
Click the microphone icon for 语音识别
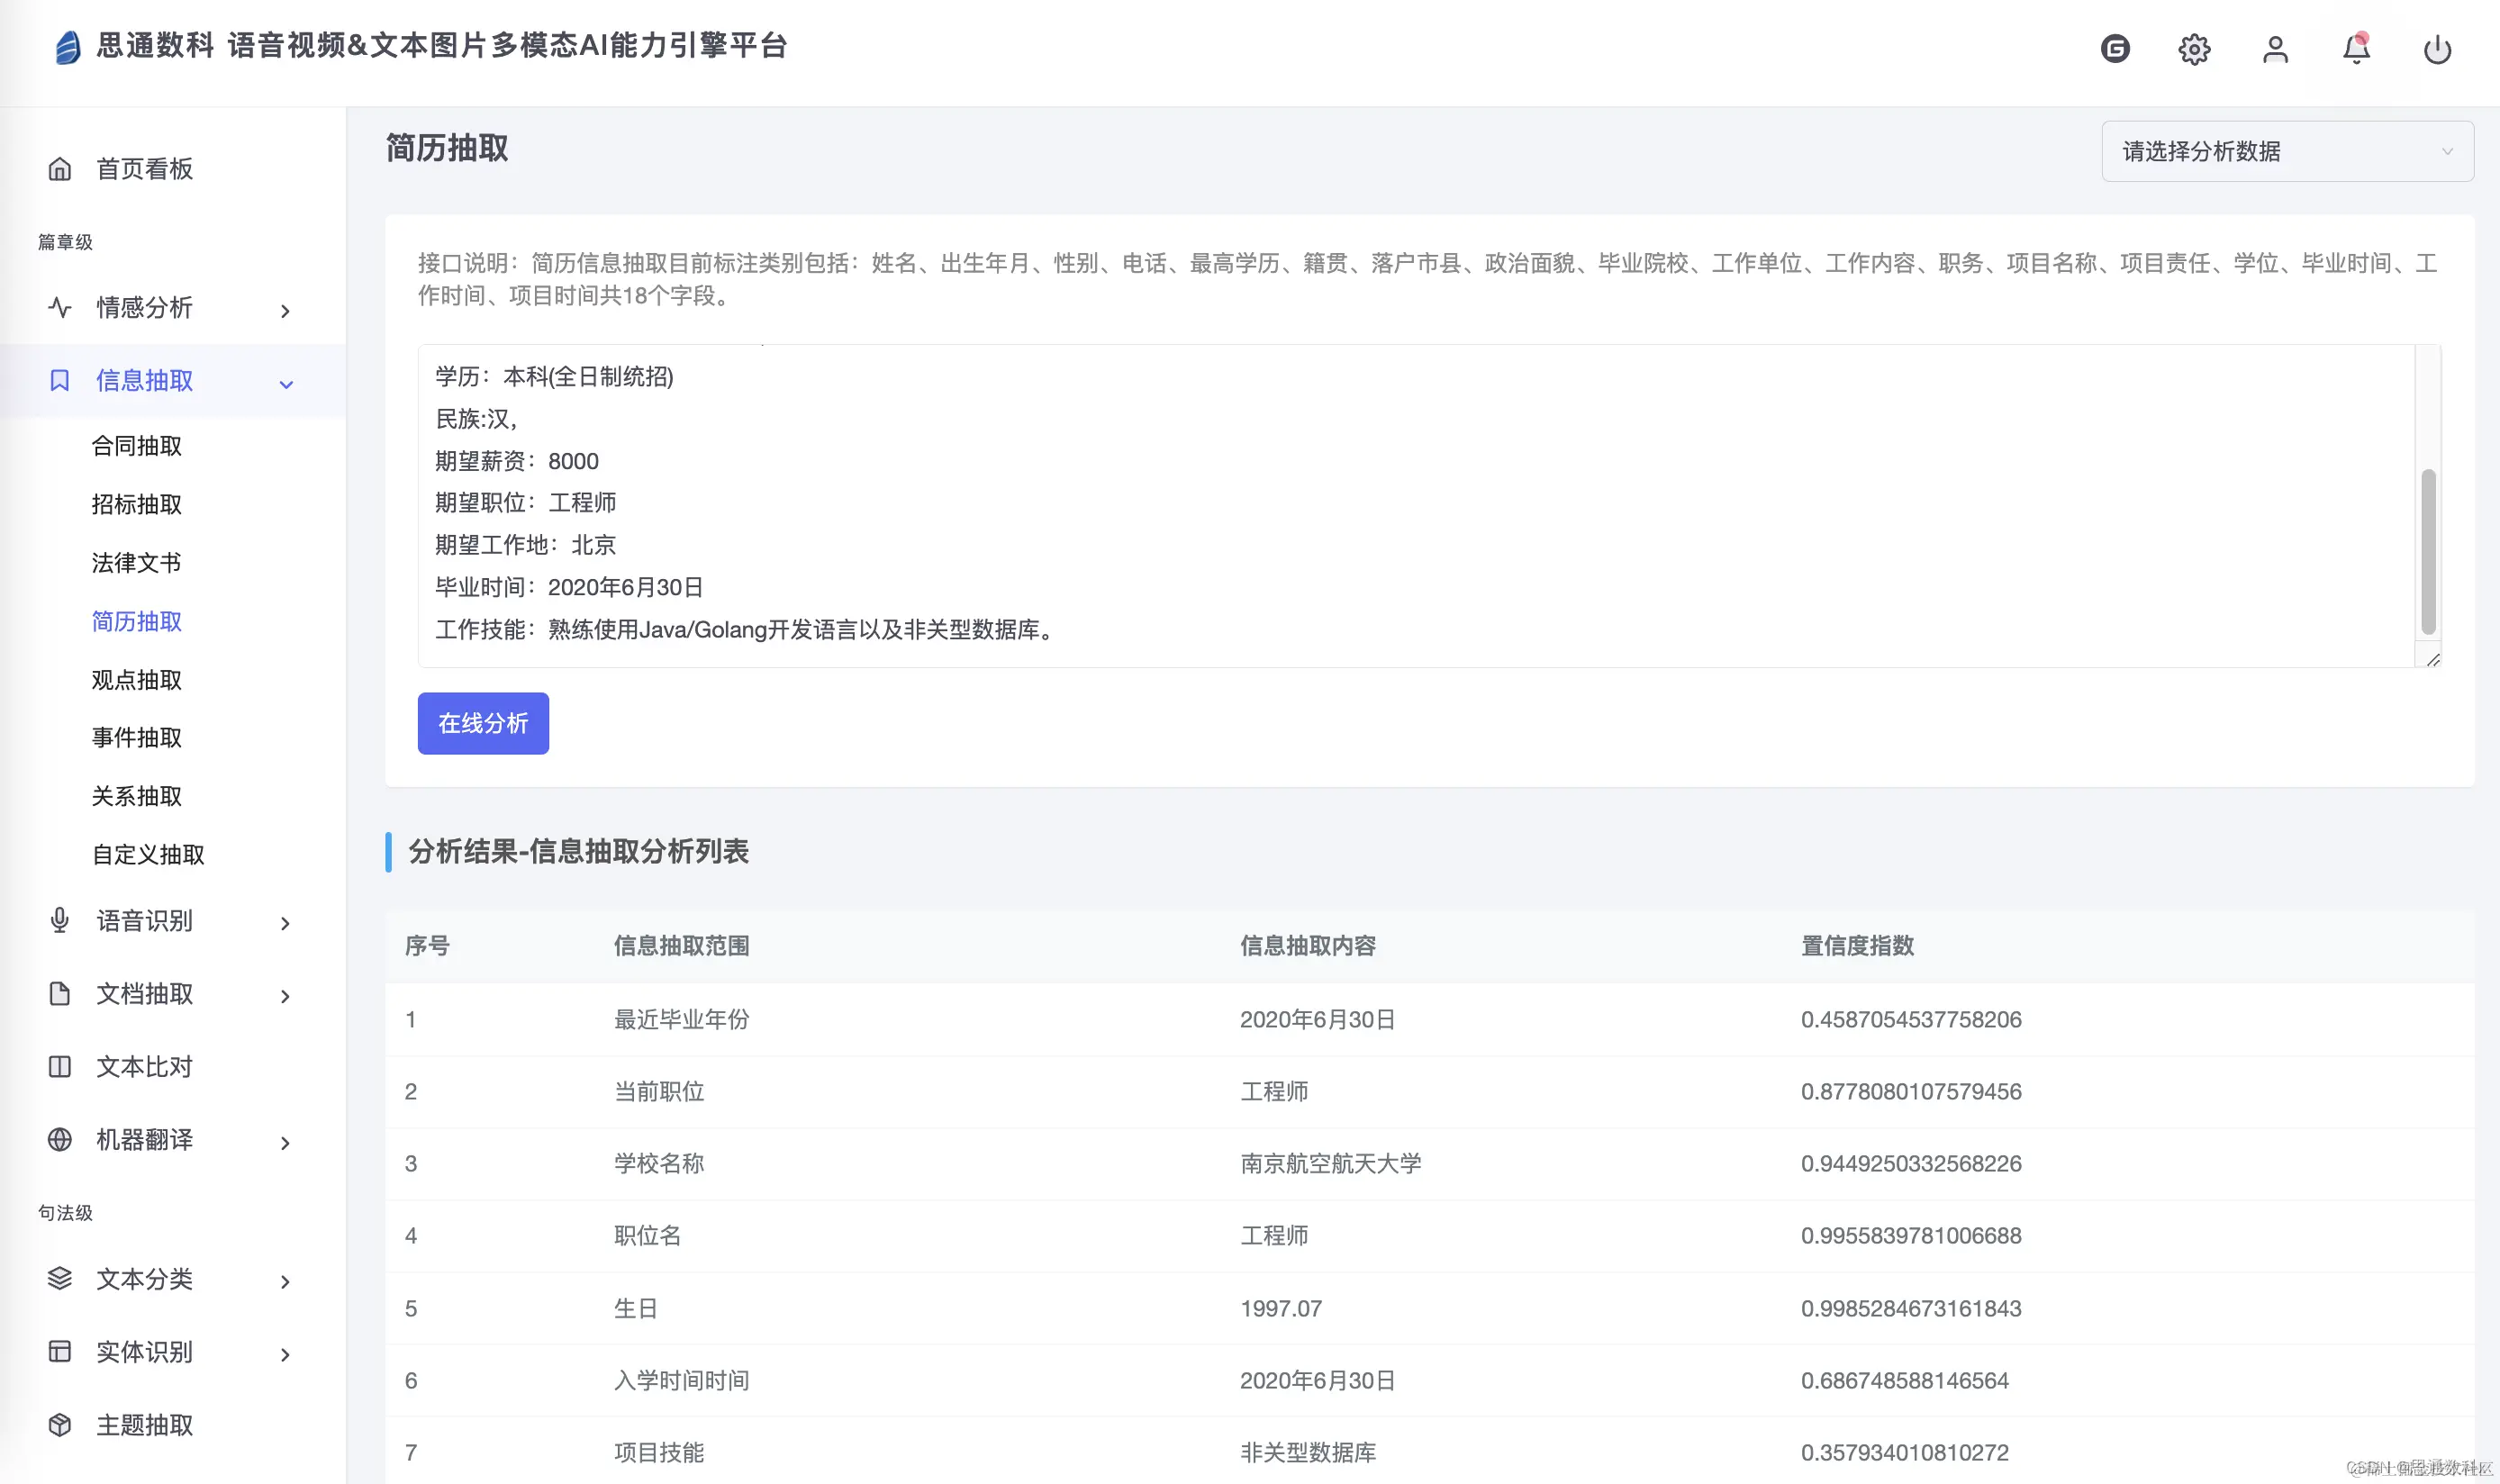(x=60, y=920)
